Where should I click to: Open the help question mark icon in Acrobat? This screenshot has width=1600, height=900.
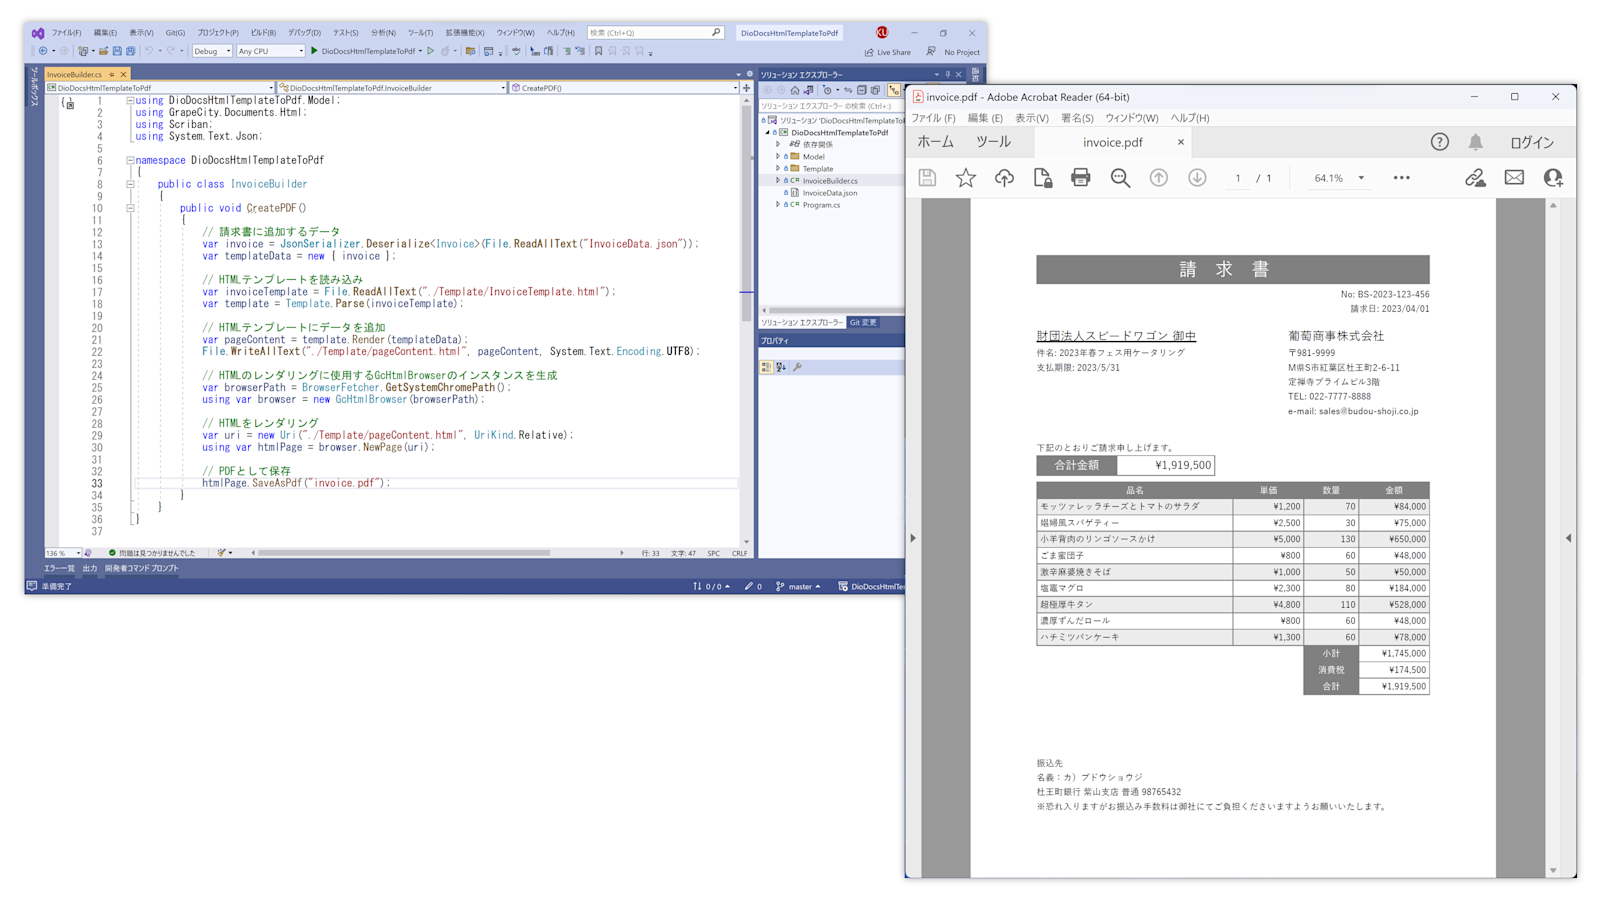(x=1439, y=142)
